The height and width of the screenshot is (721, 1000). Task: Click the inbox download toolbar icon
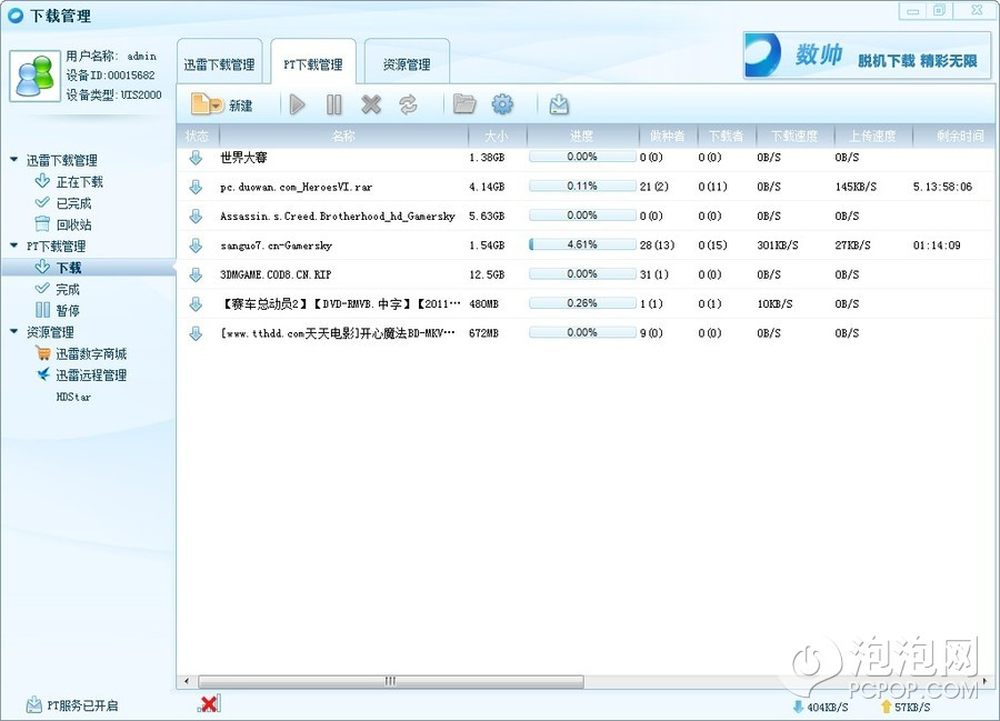(559, 105)
